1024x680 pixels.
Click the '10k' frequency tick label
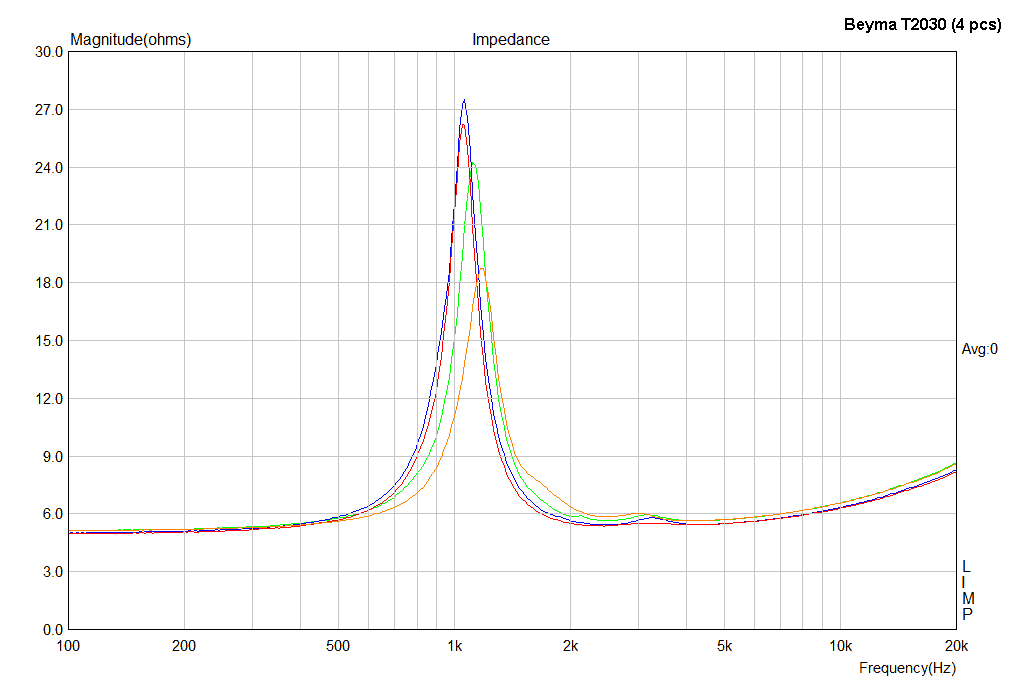click(x=840, y=646)
